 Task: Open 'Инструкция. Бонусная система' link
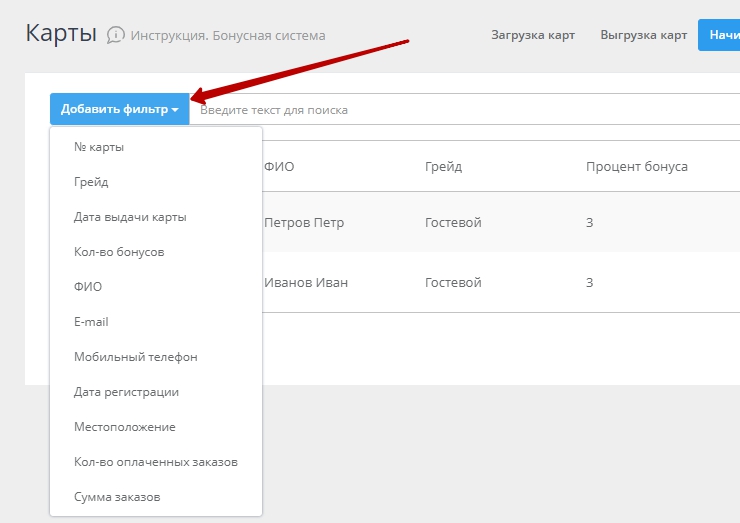pyautogui.click(x=228, y=36)
